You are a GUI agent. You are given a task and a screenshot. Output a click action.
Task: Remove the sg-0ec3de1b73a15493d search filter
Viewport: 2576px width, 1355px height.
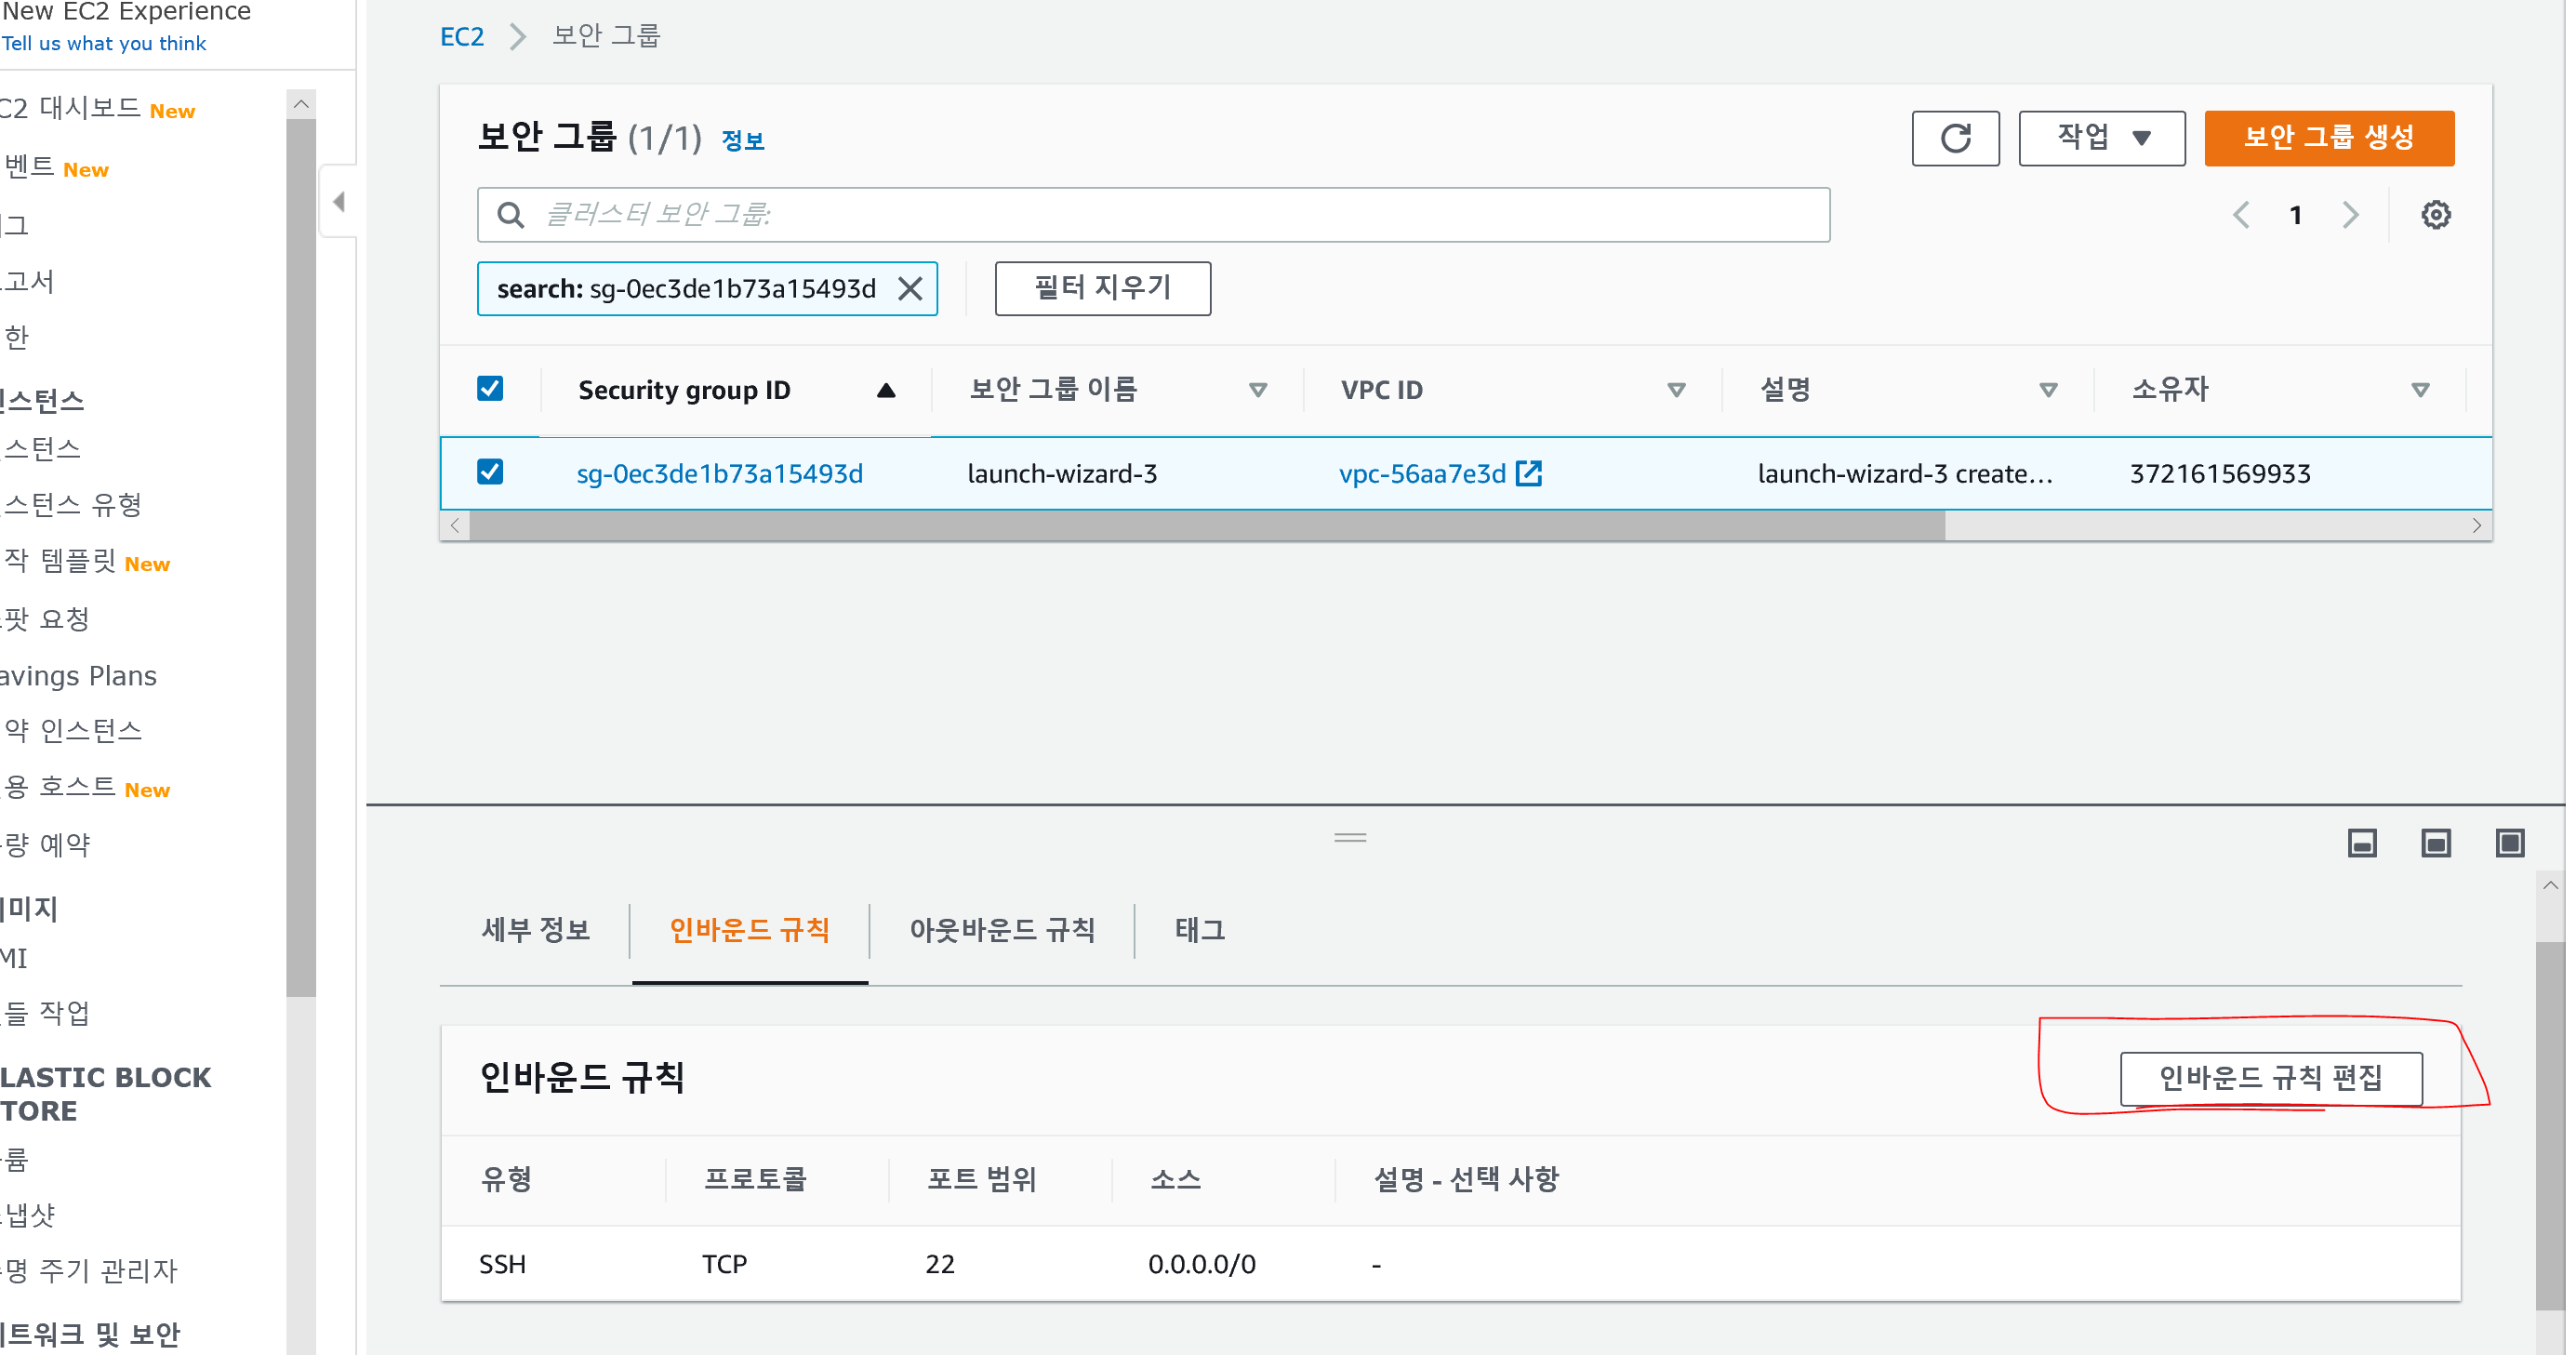910,289
